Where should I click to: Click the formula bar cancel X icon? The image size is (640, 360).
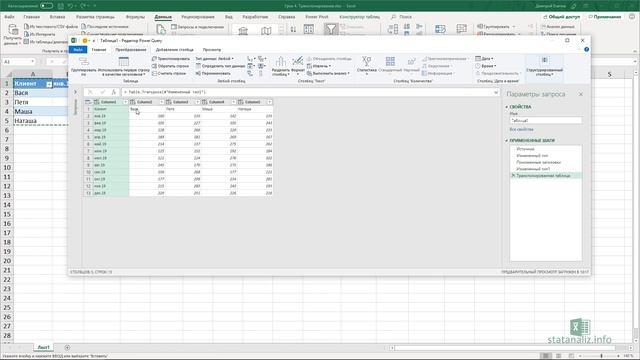pyautogui.click(x=90, y=92)
